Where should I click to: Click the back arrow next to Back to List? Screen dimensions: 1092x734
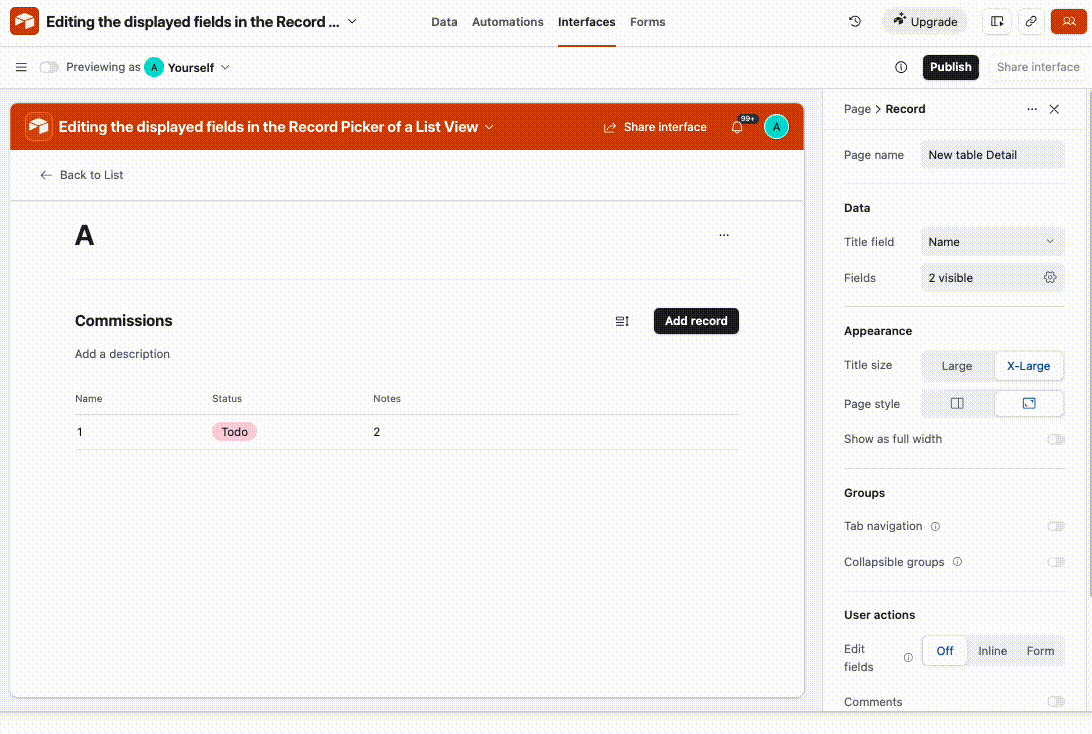pos(46,175)
